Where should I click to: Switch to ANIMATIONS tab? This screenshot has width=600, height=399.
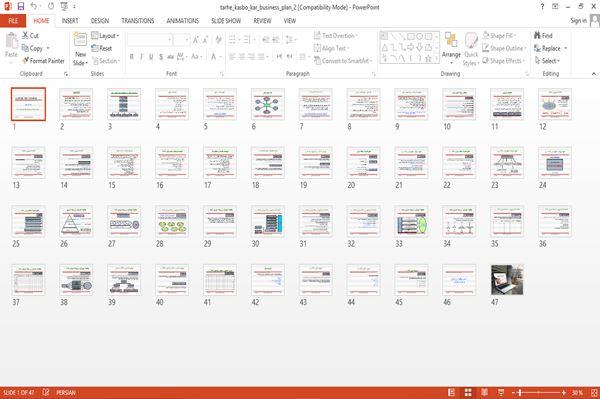[x=183, y=21]
